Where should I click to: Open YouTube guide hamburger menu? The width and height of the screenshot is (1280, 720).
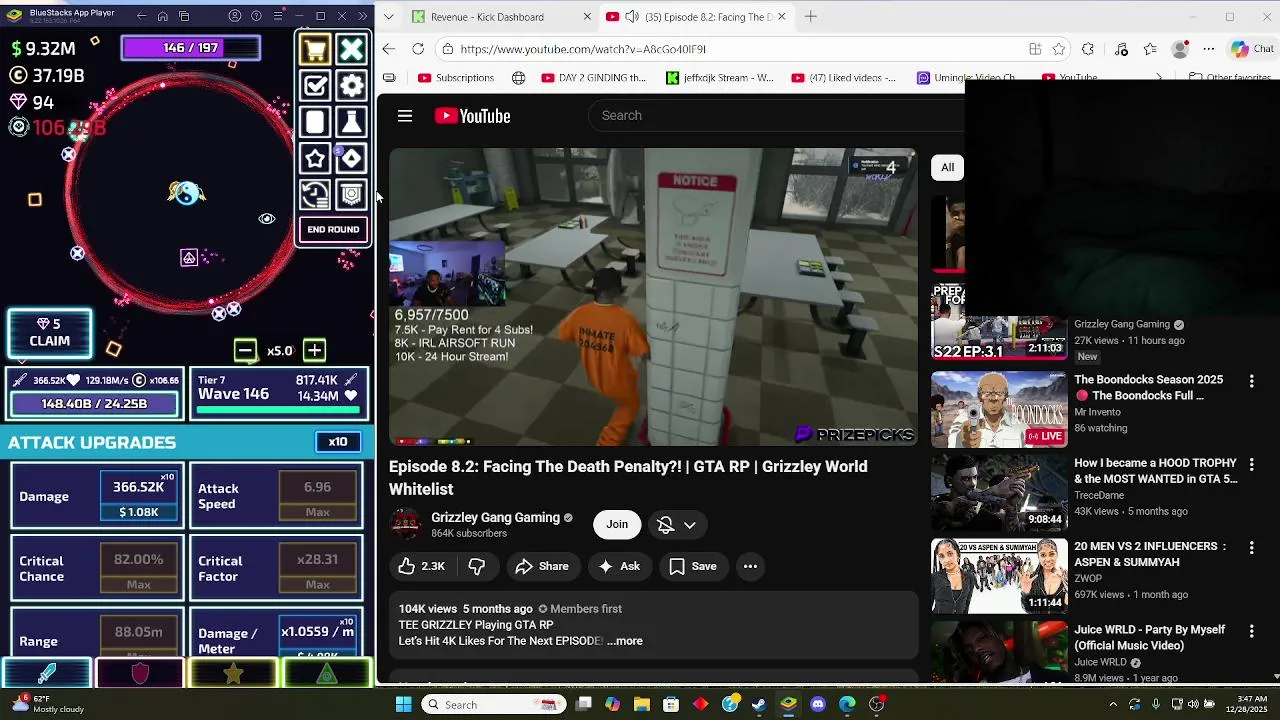click(405, 116)
